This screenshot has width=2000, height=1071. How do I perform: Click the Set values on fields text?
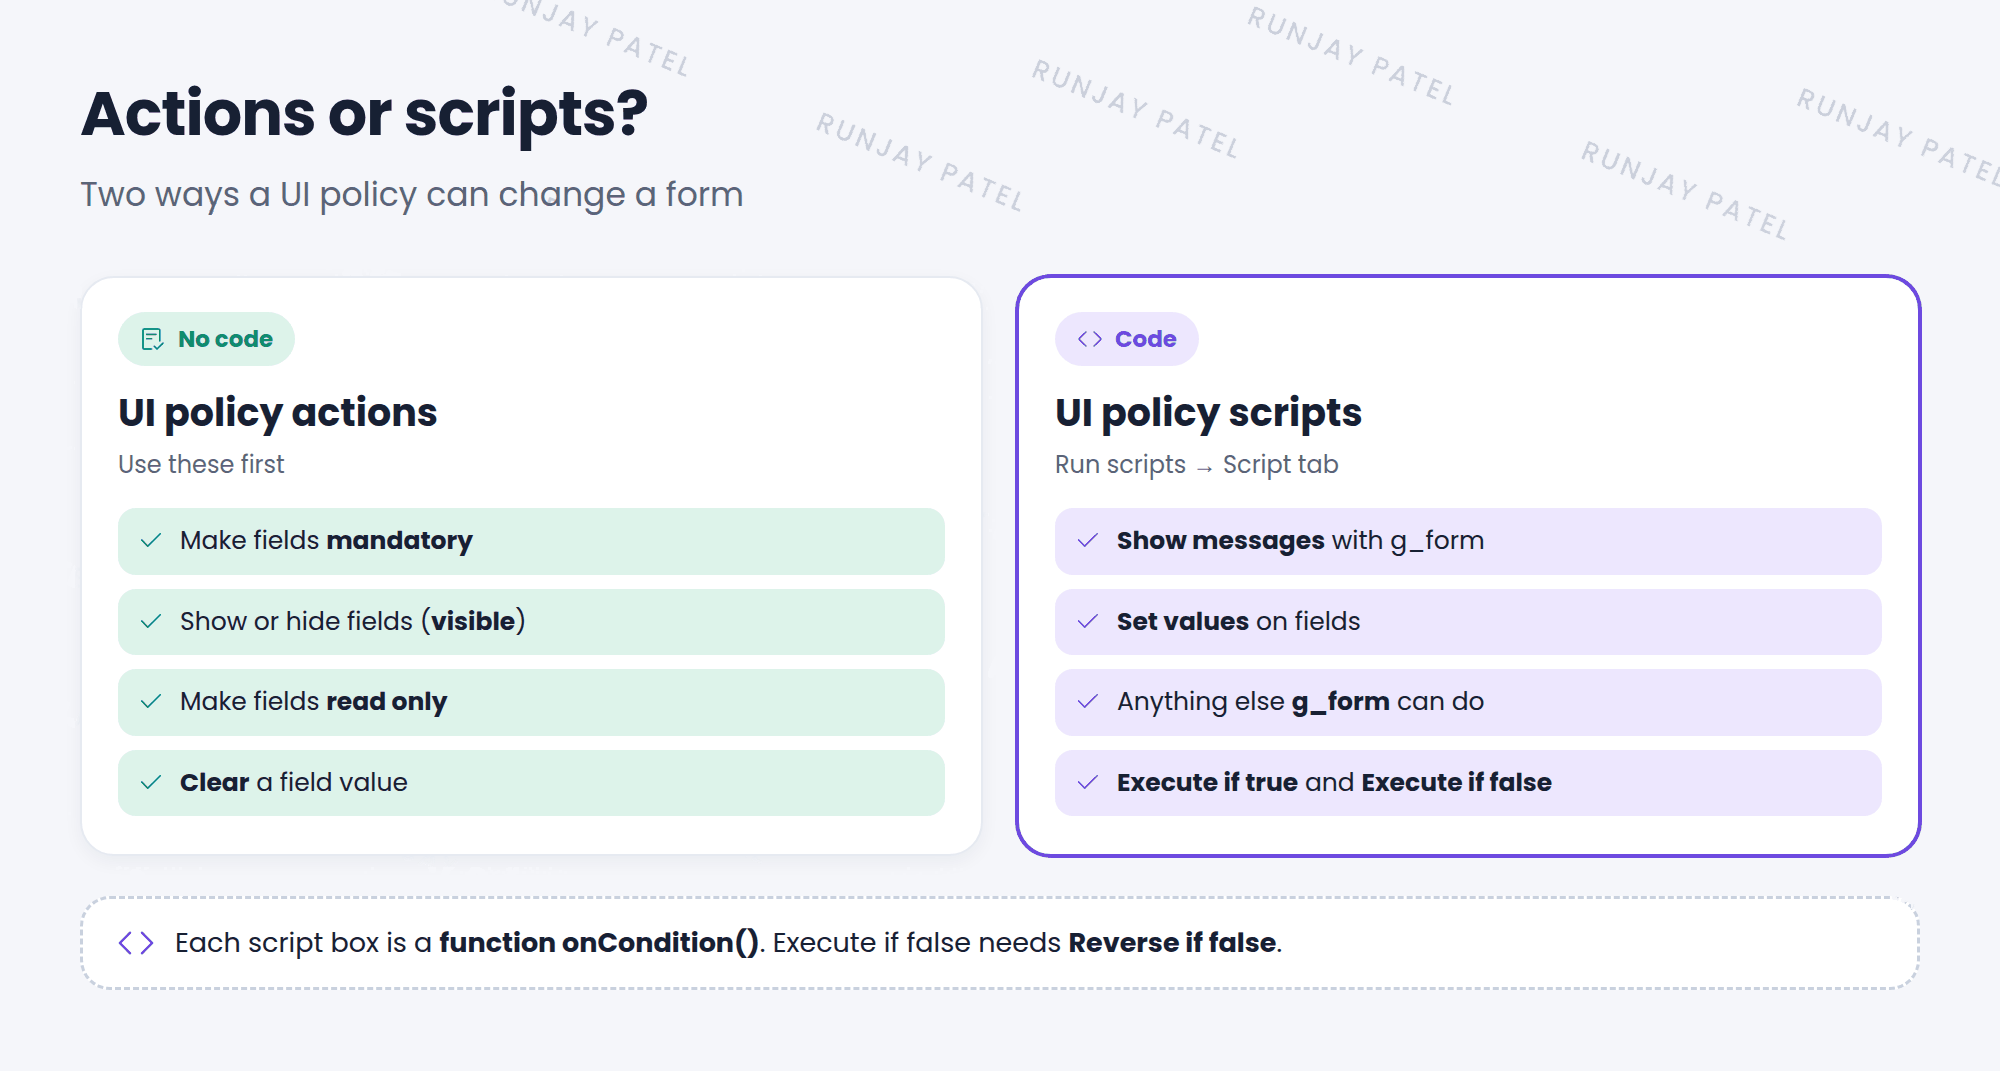tap(1238, 622)
